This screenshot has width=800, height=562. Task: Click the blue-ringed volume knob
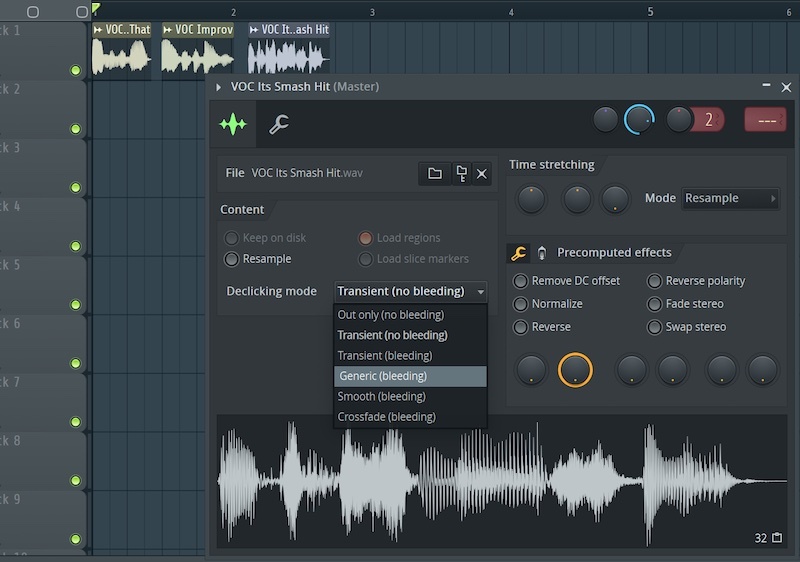[639, 120]
